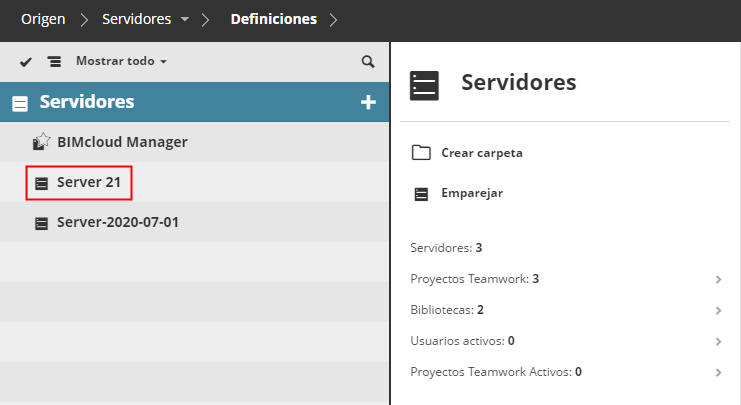Add a new server with plus icon
Screen dimensions: 741x405
coord(367,102)
